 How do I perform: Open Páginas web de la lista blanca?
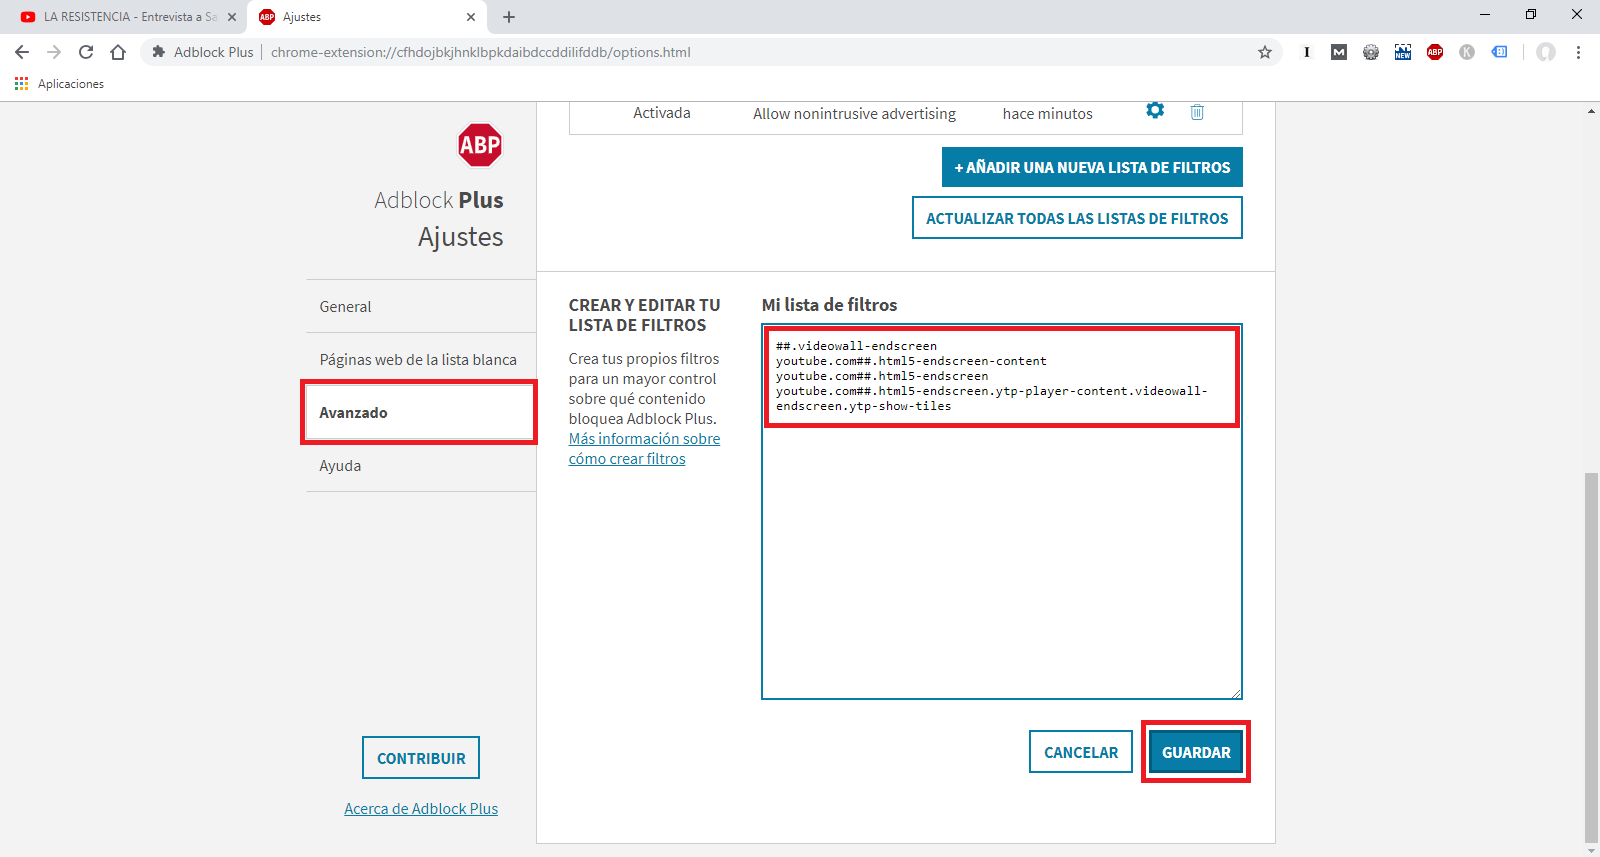pyautogui.click(x=421, y=359)
